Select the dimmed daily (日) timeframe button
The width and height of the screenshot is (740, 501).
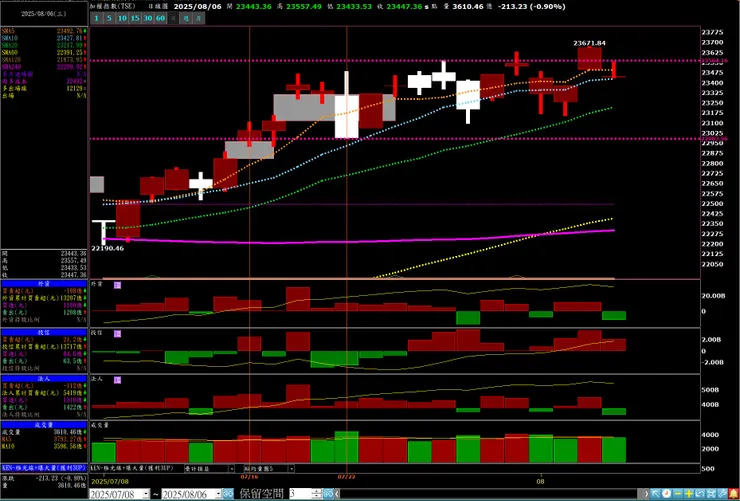pyautogui.click(x=173, y=18)
